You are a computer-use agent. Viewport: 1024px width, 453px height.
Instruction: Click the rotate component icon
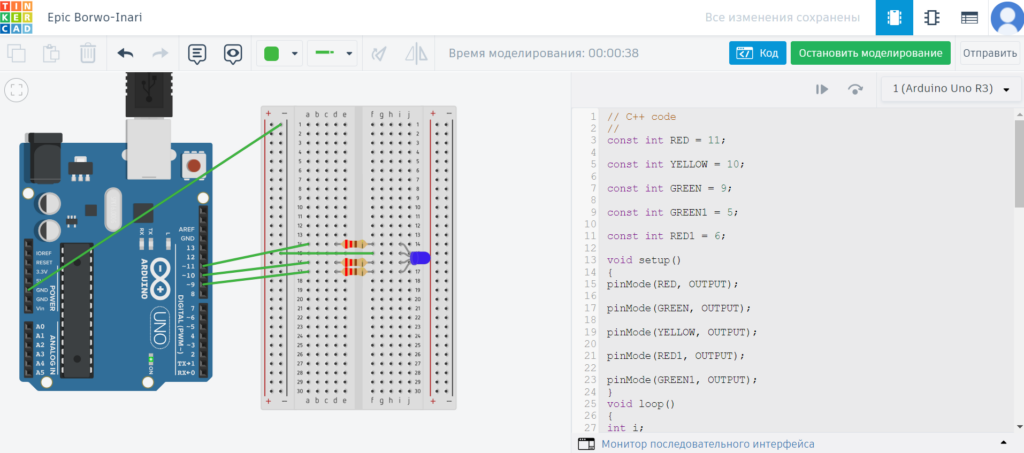coord(377,54)
